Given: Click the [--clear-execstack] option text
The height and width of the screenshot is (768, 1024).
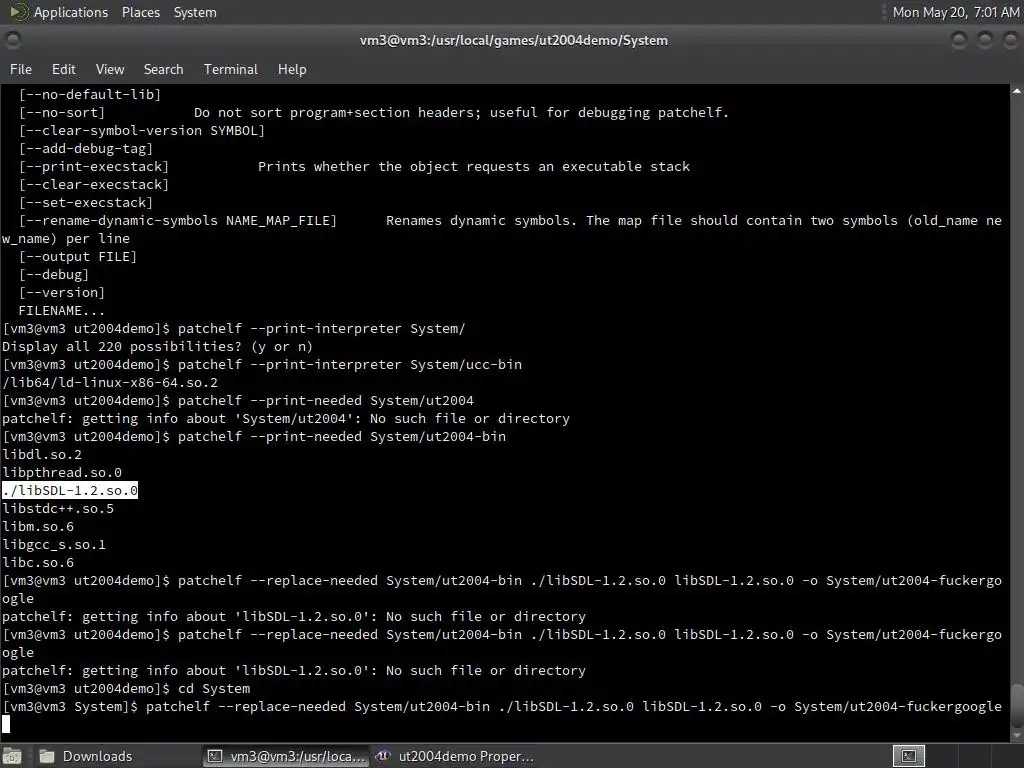Looking at the screenshot, I should pyautogui.click(x=94, y=185).
